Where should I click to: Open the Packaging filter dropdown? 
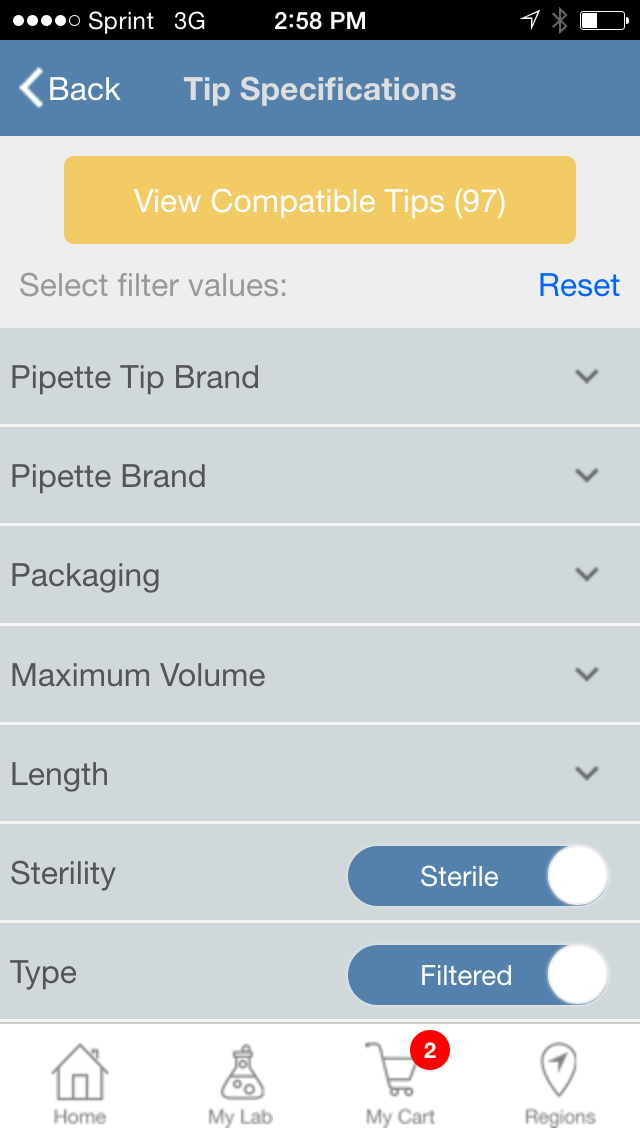point(320,575)
